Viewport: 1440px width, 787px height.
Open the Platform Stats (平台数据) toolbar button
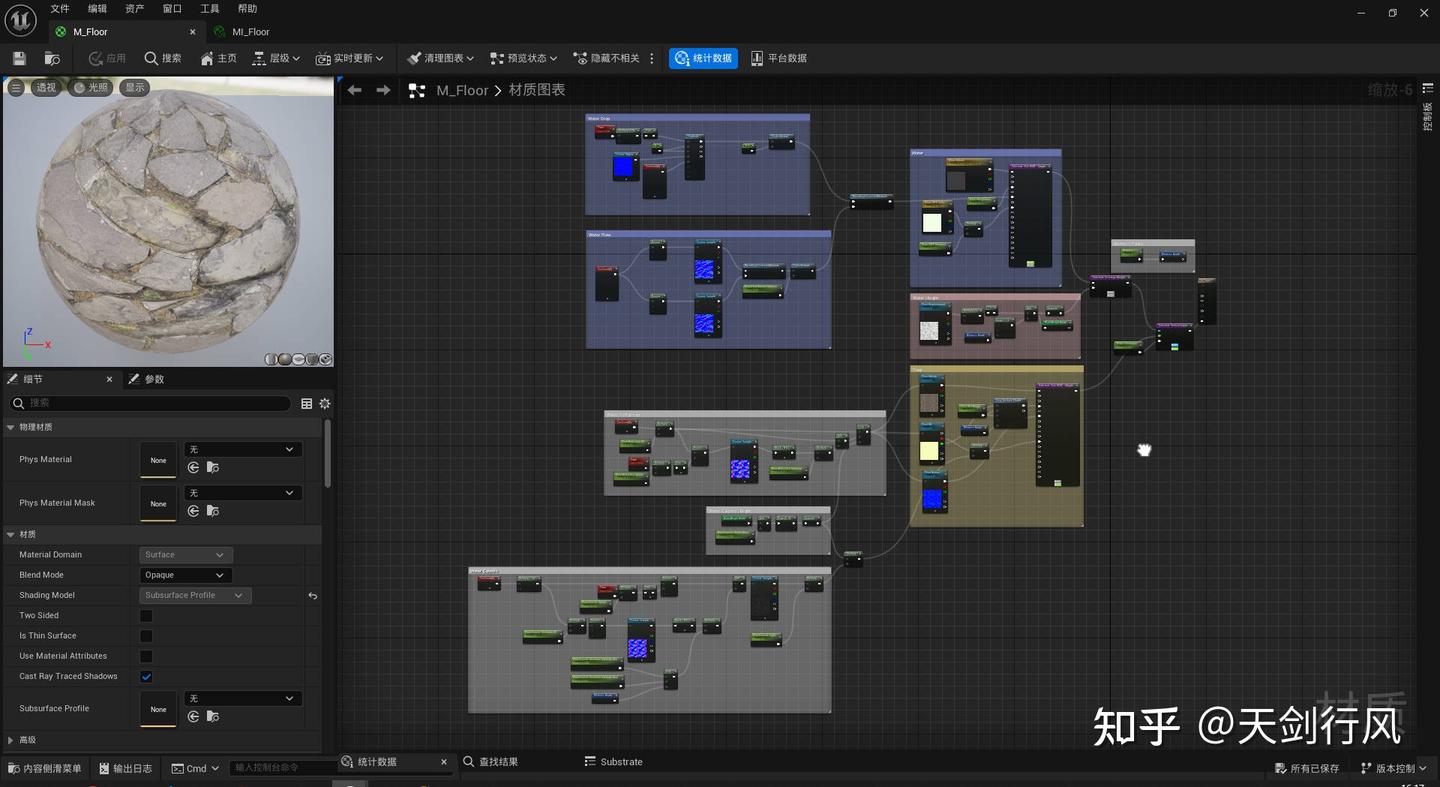[x=778, y=58]
